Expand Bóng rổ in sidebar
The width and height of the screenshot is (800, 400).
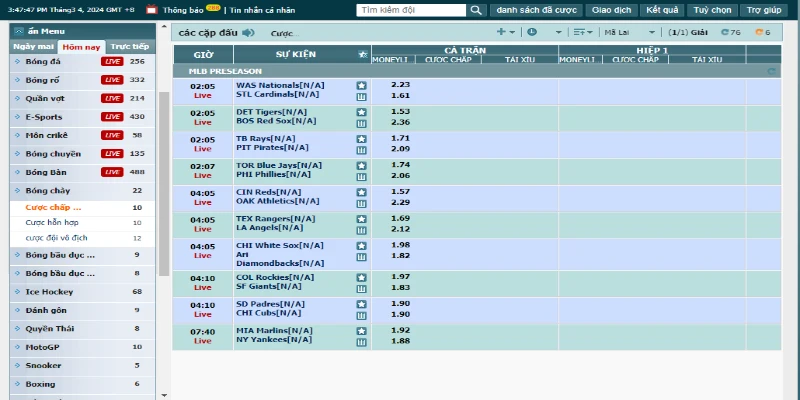tap(82, 80)
